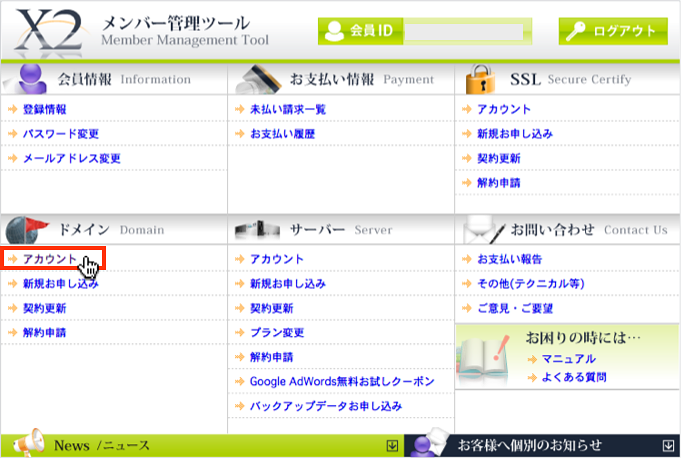Click arrow bullet beside Google AdWords無料お試しクーポン

point(239,382)
